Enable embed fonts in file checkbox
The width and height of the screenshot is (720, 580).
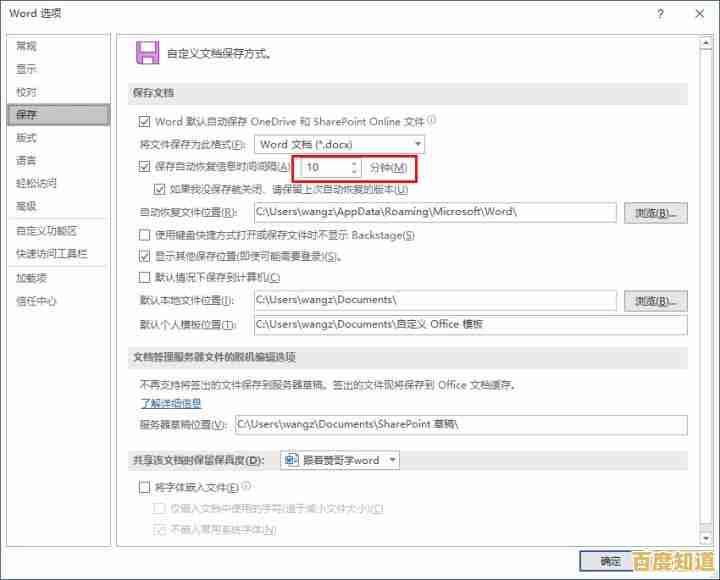[144, 487]
